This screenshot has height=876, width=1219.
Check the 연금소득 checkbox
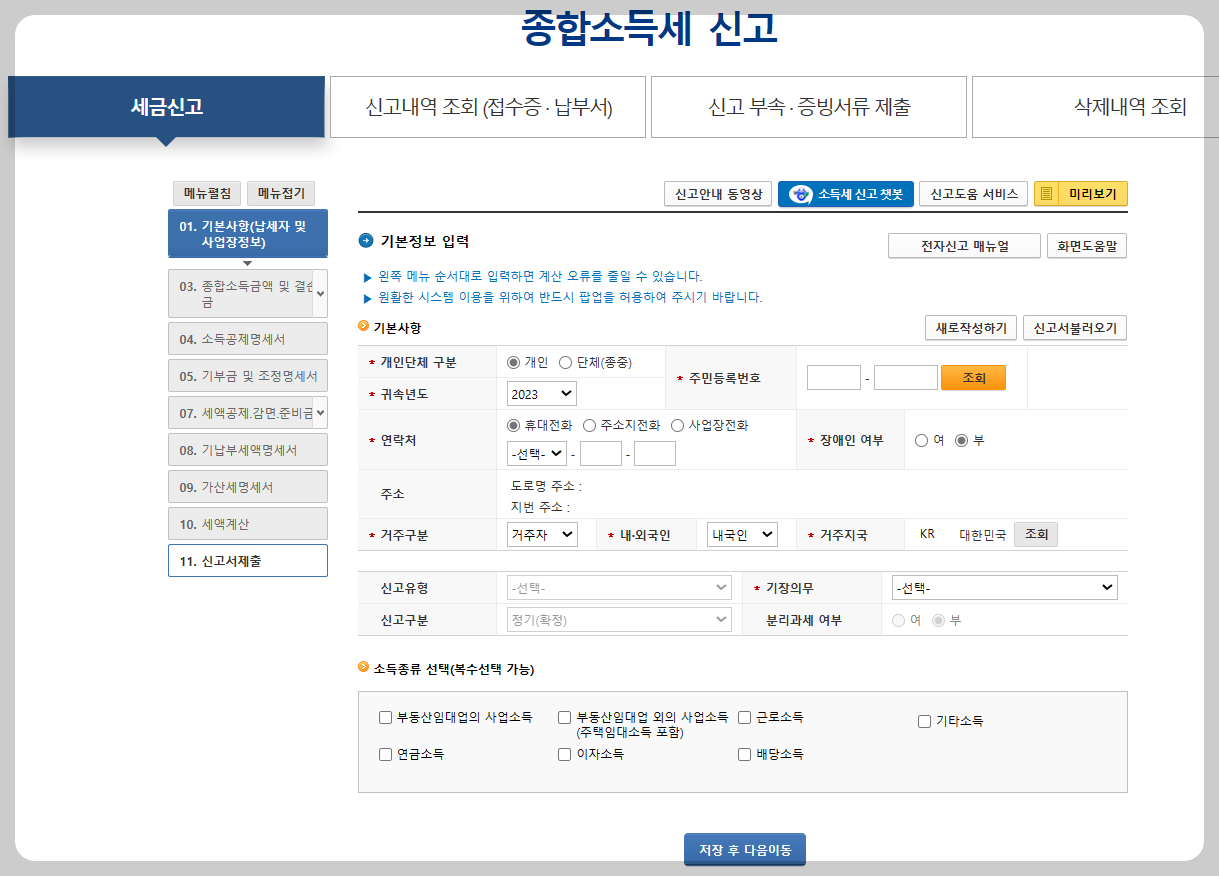pos(385,754)
